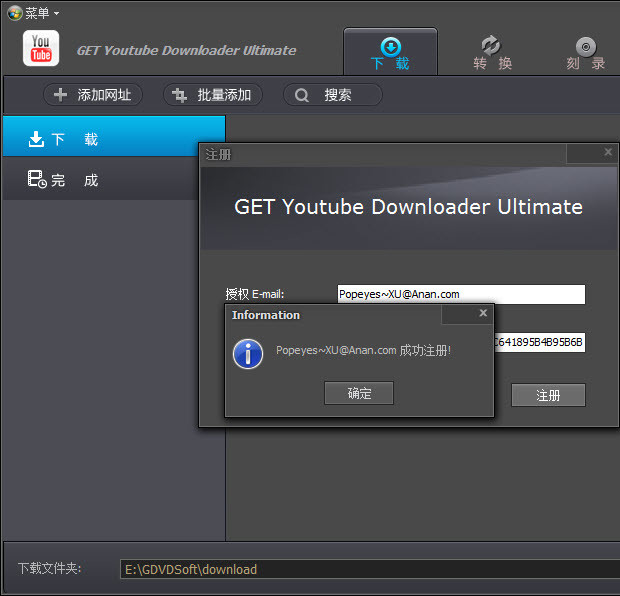Select the 完成 finished item in sidebar
The width and height of the screenshot is (620, 596).
(x=101, y=179)
